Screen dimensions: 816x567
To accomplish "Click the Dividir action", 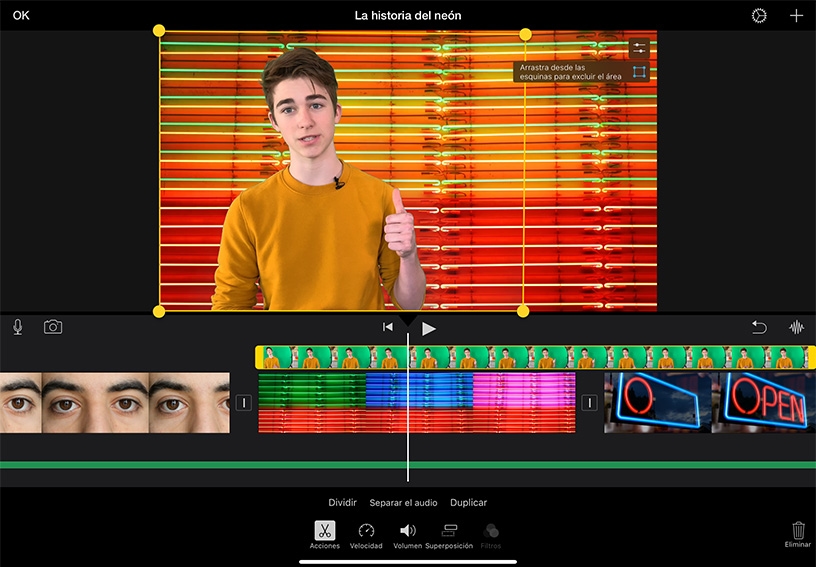I will click(x=342, y=502).
